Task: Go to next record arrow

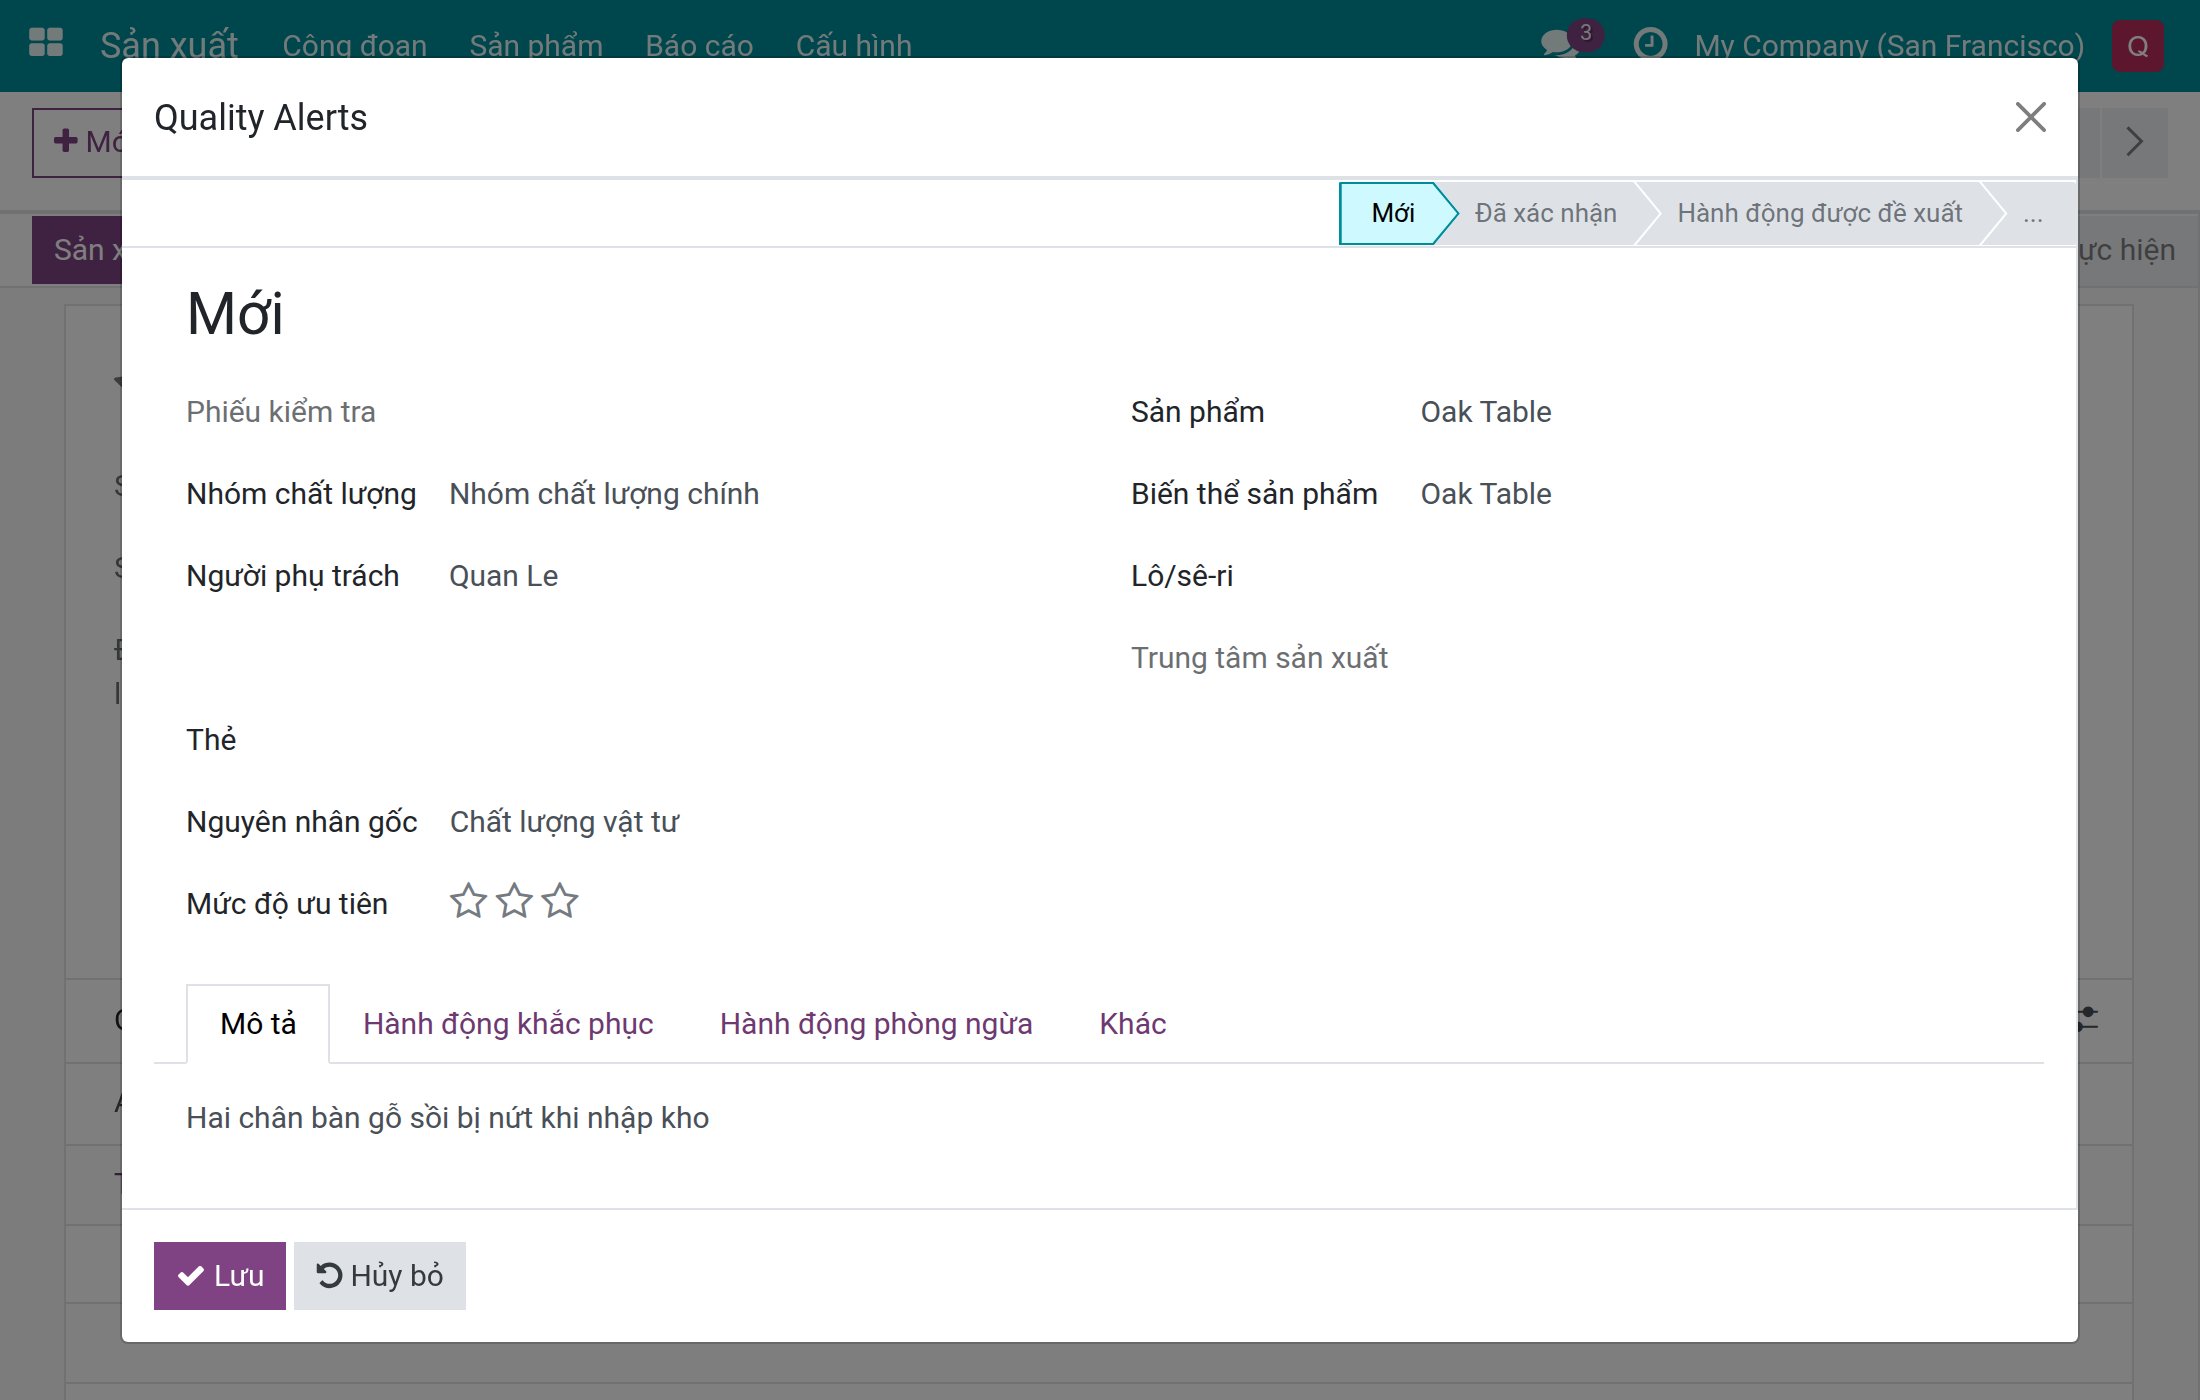Action: coord(2134,142)
